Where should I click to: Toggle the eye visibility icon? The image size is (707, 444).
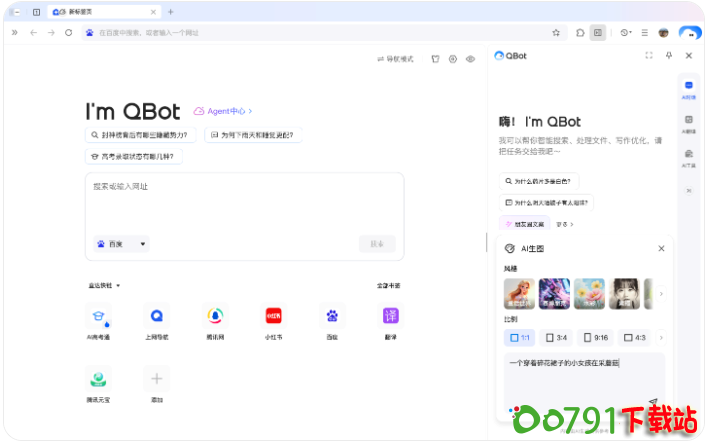coord(470,59)
